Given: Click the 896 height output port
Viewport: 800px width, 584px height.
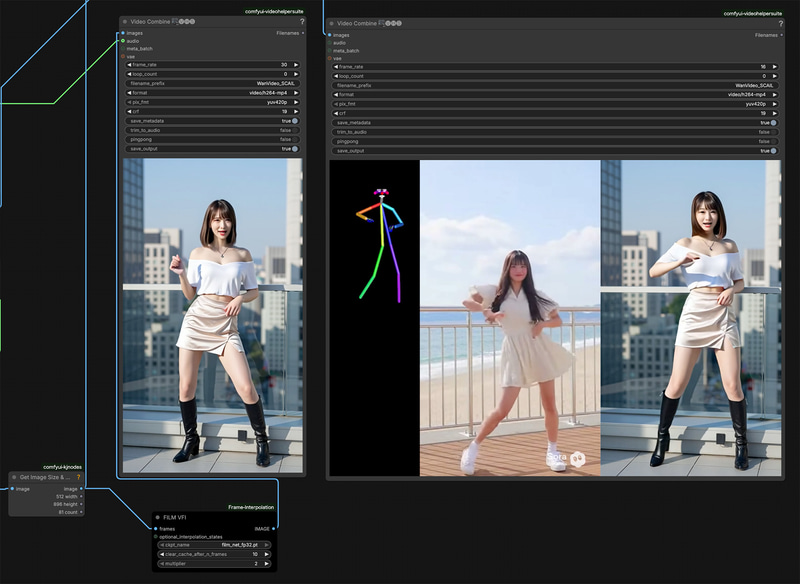Looking at the screenshot, I should tap(82, 504).
